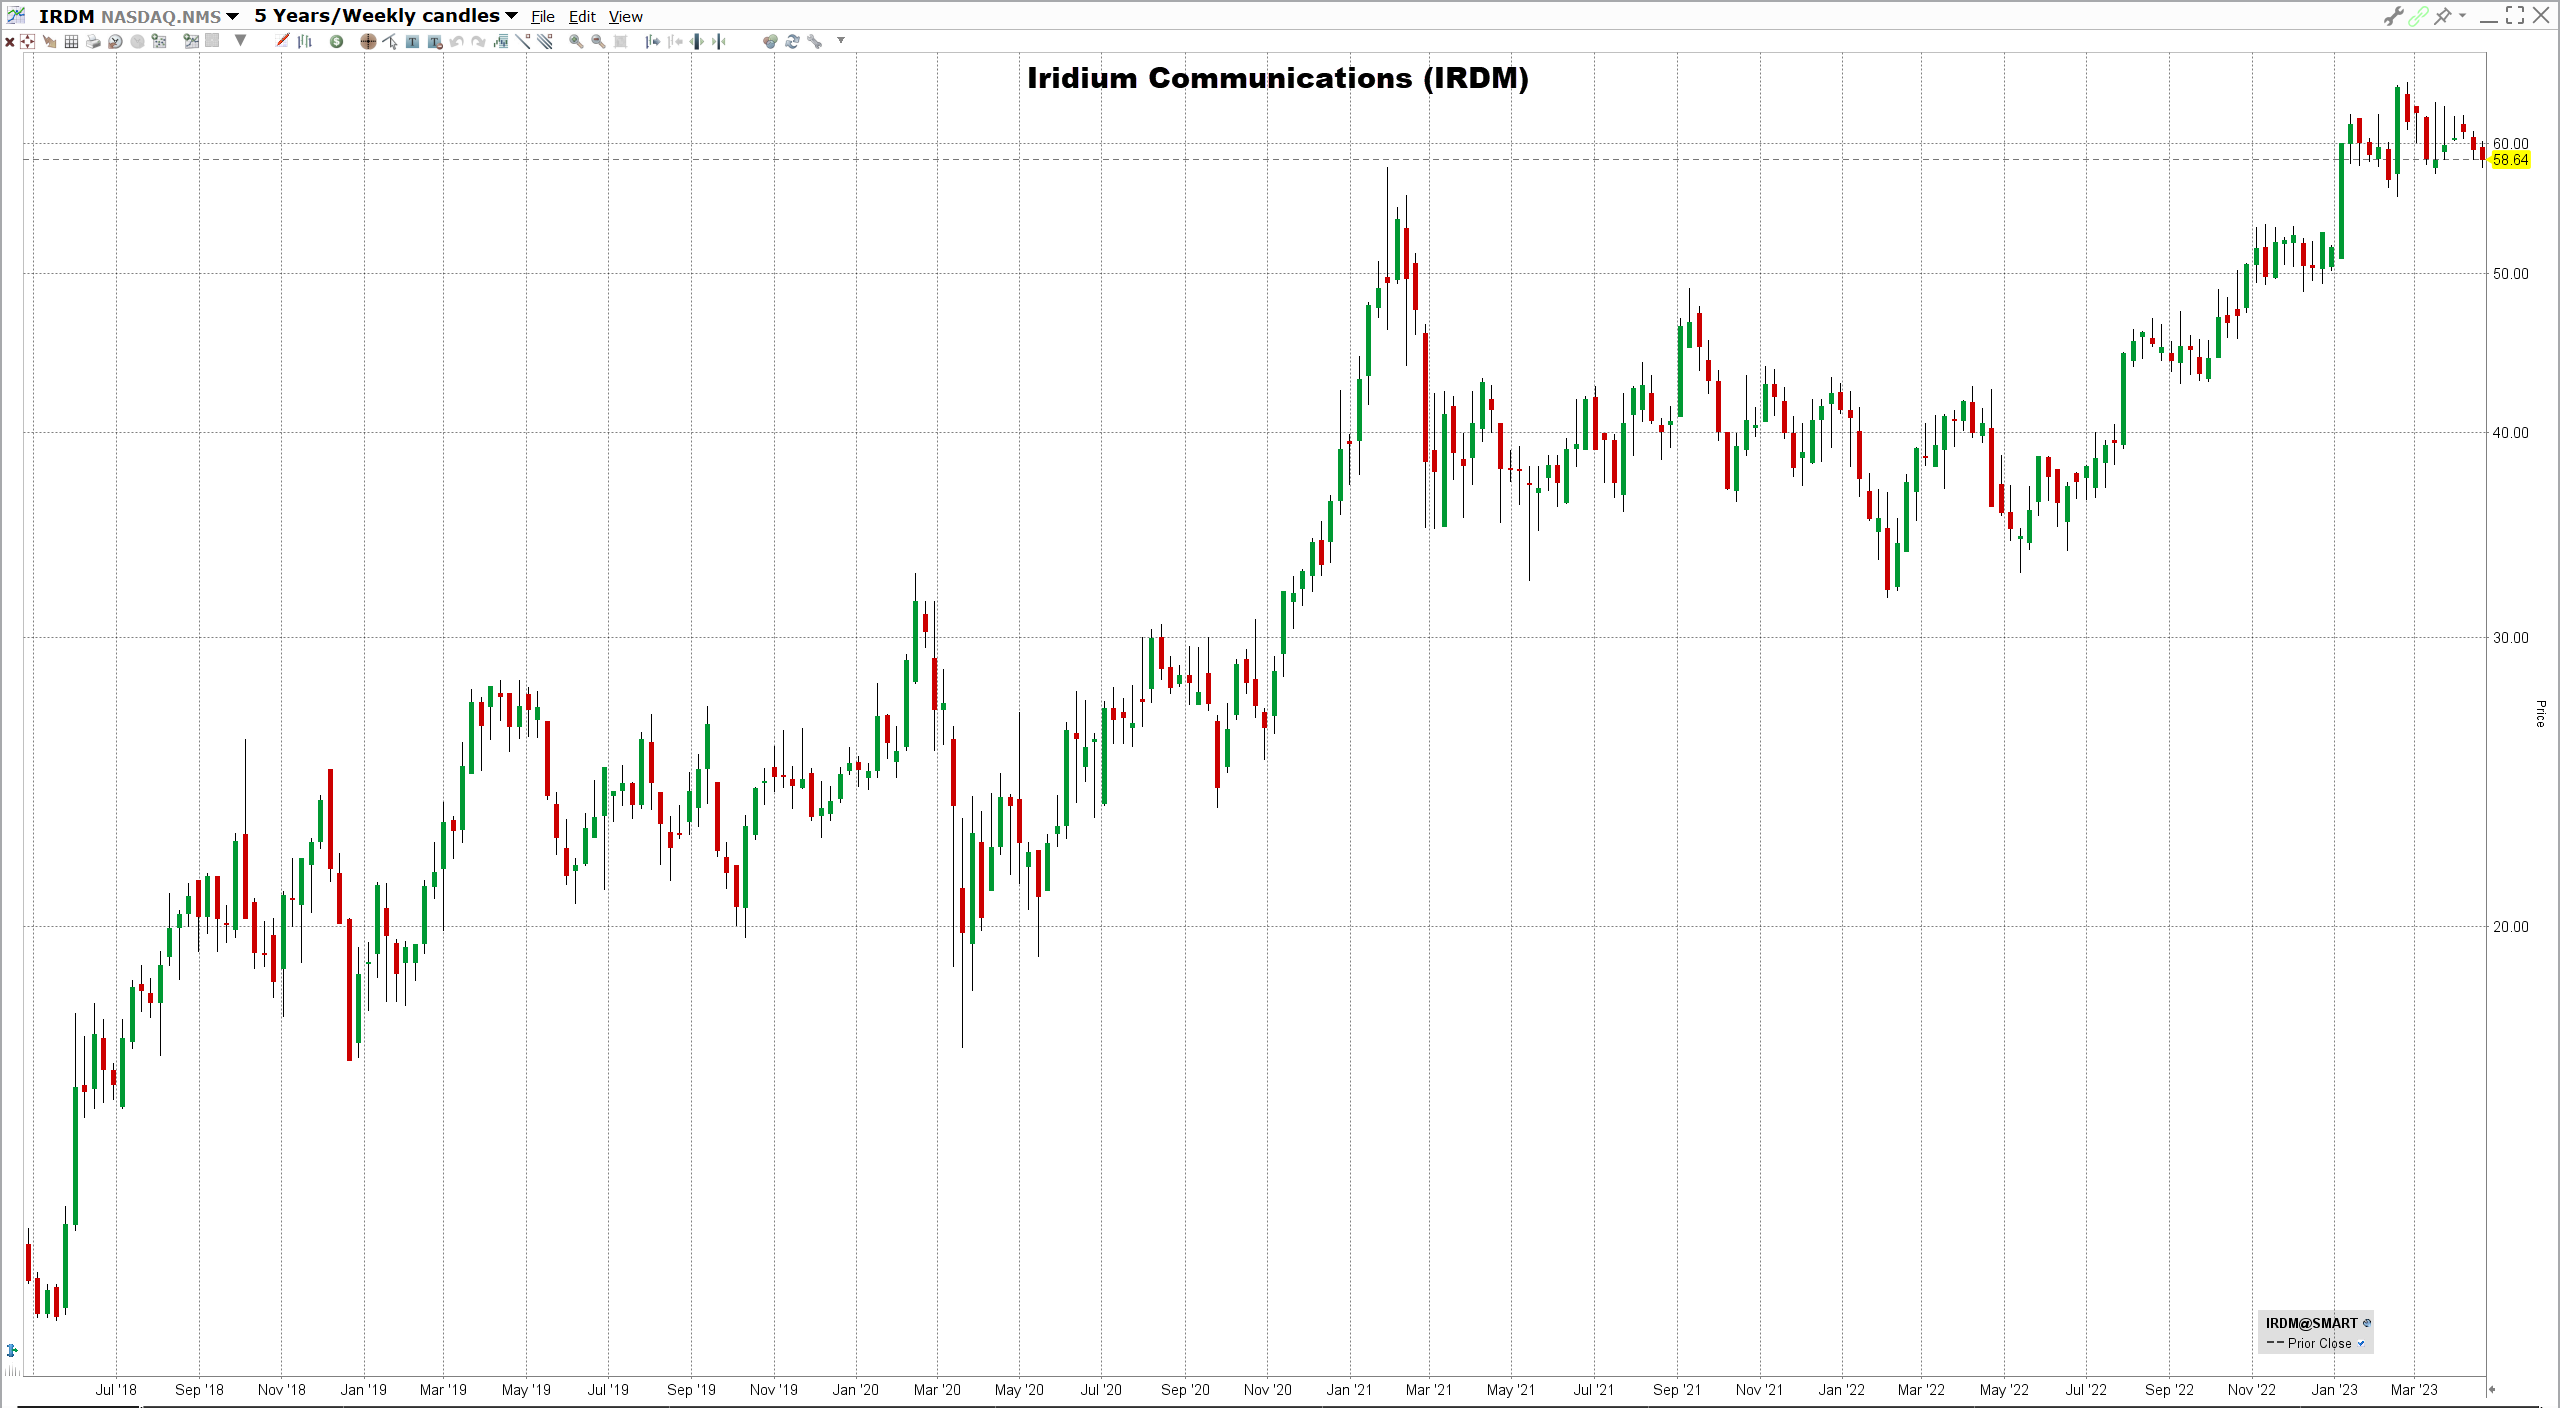
Task: Open the Edit menu
Action: [582, 17]
